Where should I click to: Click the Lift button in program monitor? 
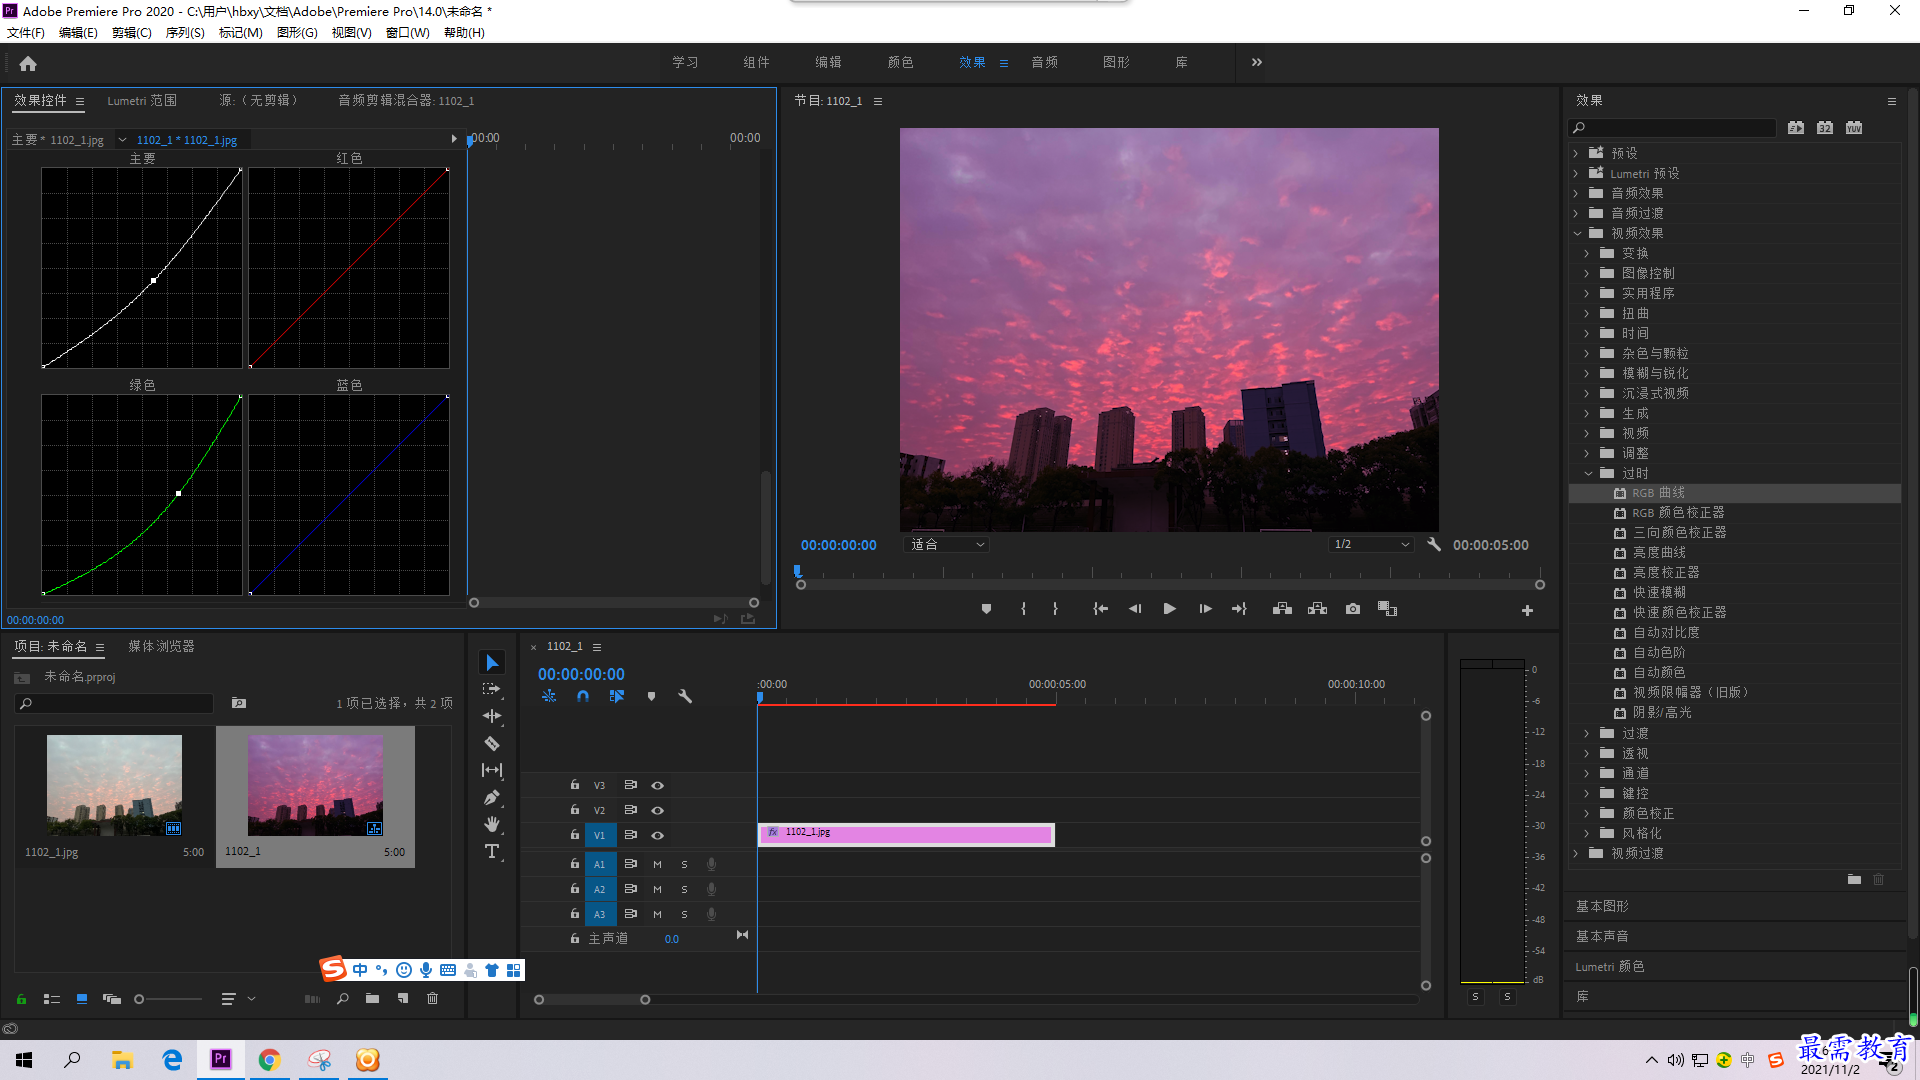(x=1282, y=609)
